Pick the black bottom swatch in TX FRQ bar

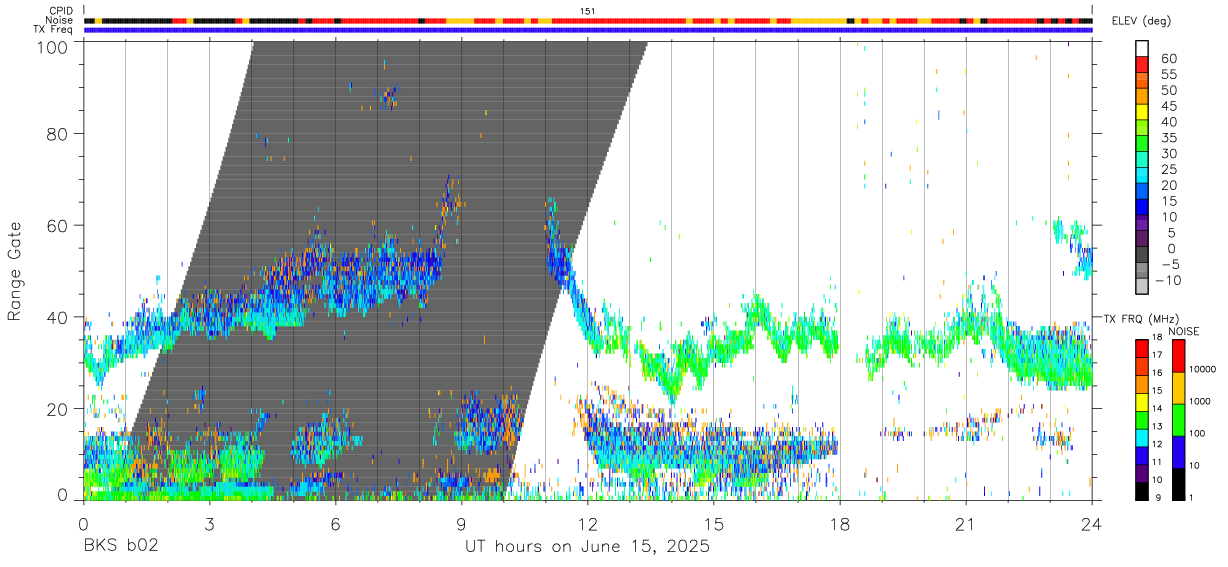click(x=1142, y=490)
